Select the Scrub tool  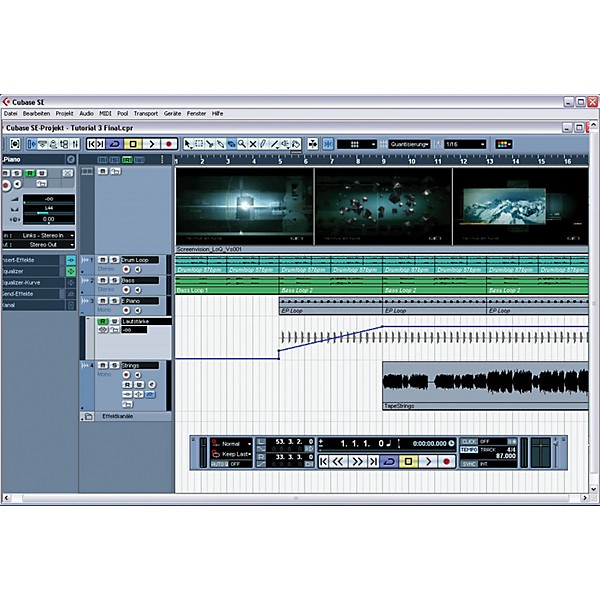point(296,144)
